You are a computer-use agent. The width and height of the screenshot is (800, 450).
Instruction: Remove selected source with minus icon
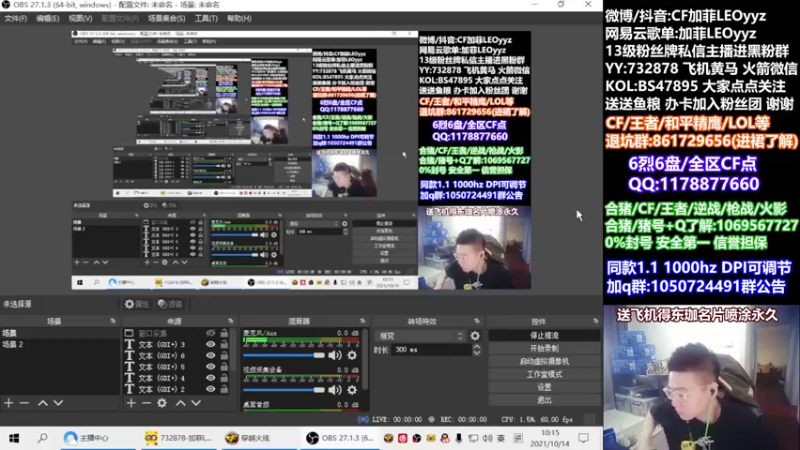[146, 403]
